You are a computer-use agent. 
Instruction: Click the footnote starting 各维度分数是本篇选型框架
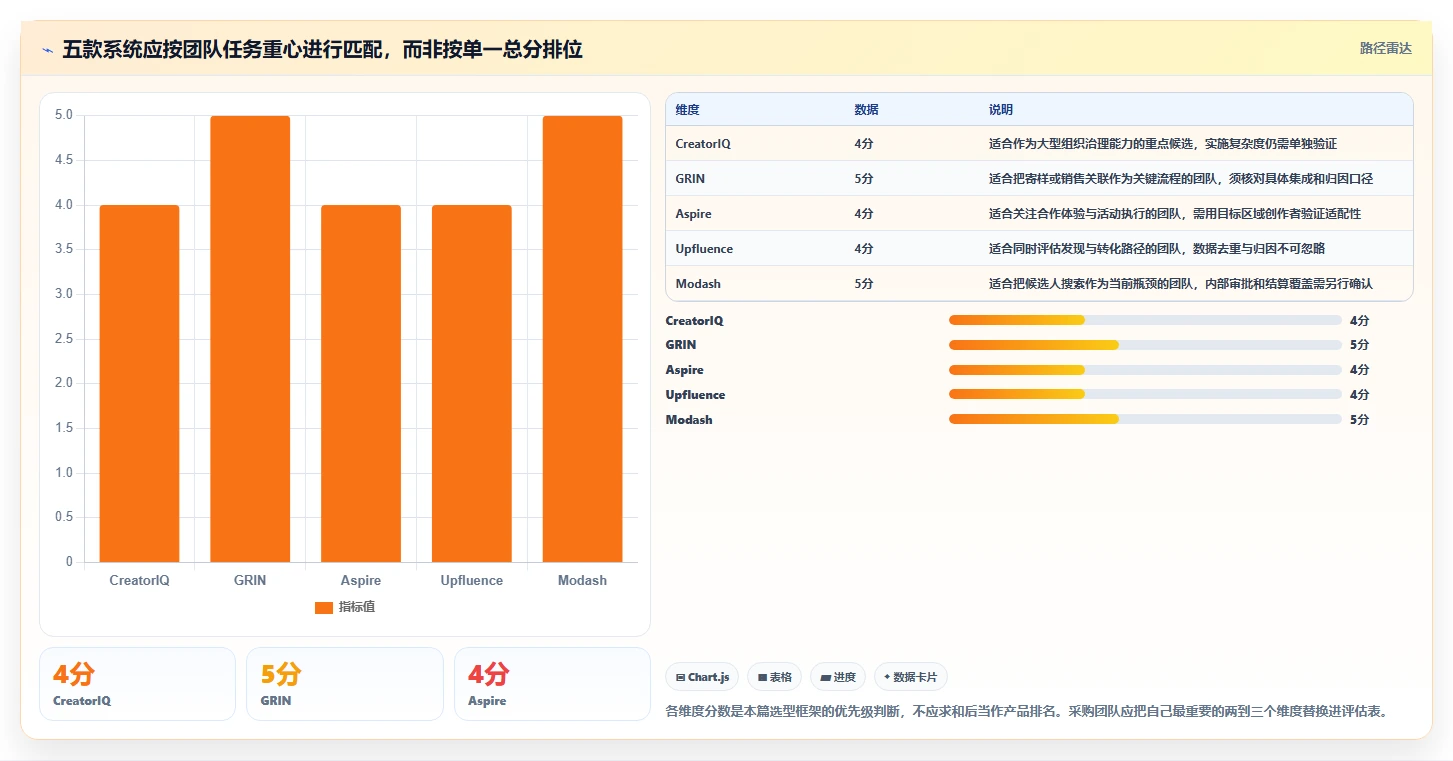pyautogui.click(x=1028, y=712)
